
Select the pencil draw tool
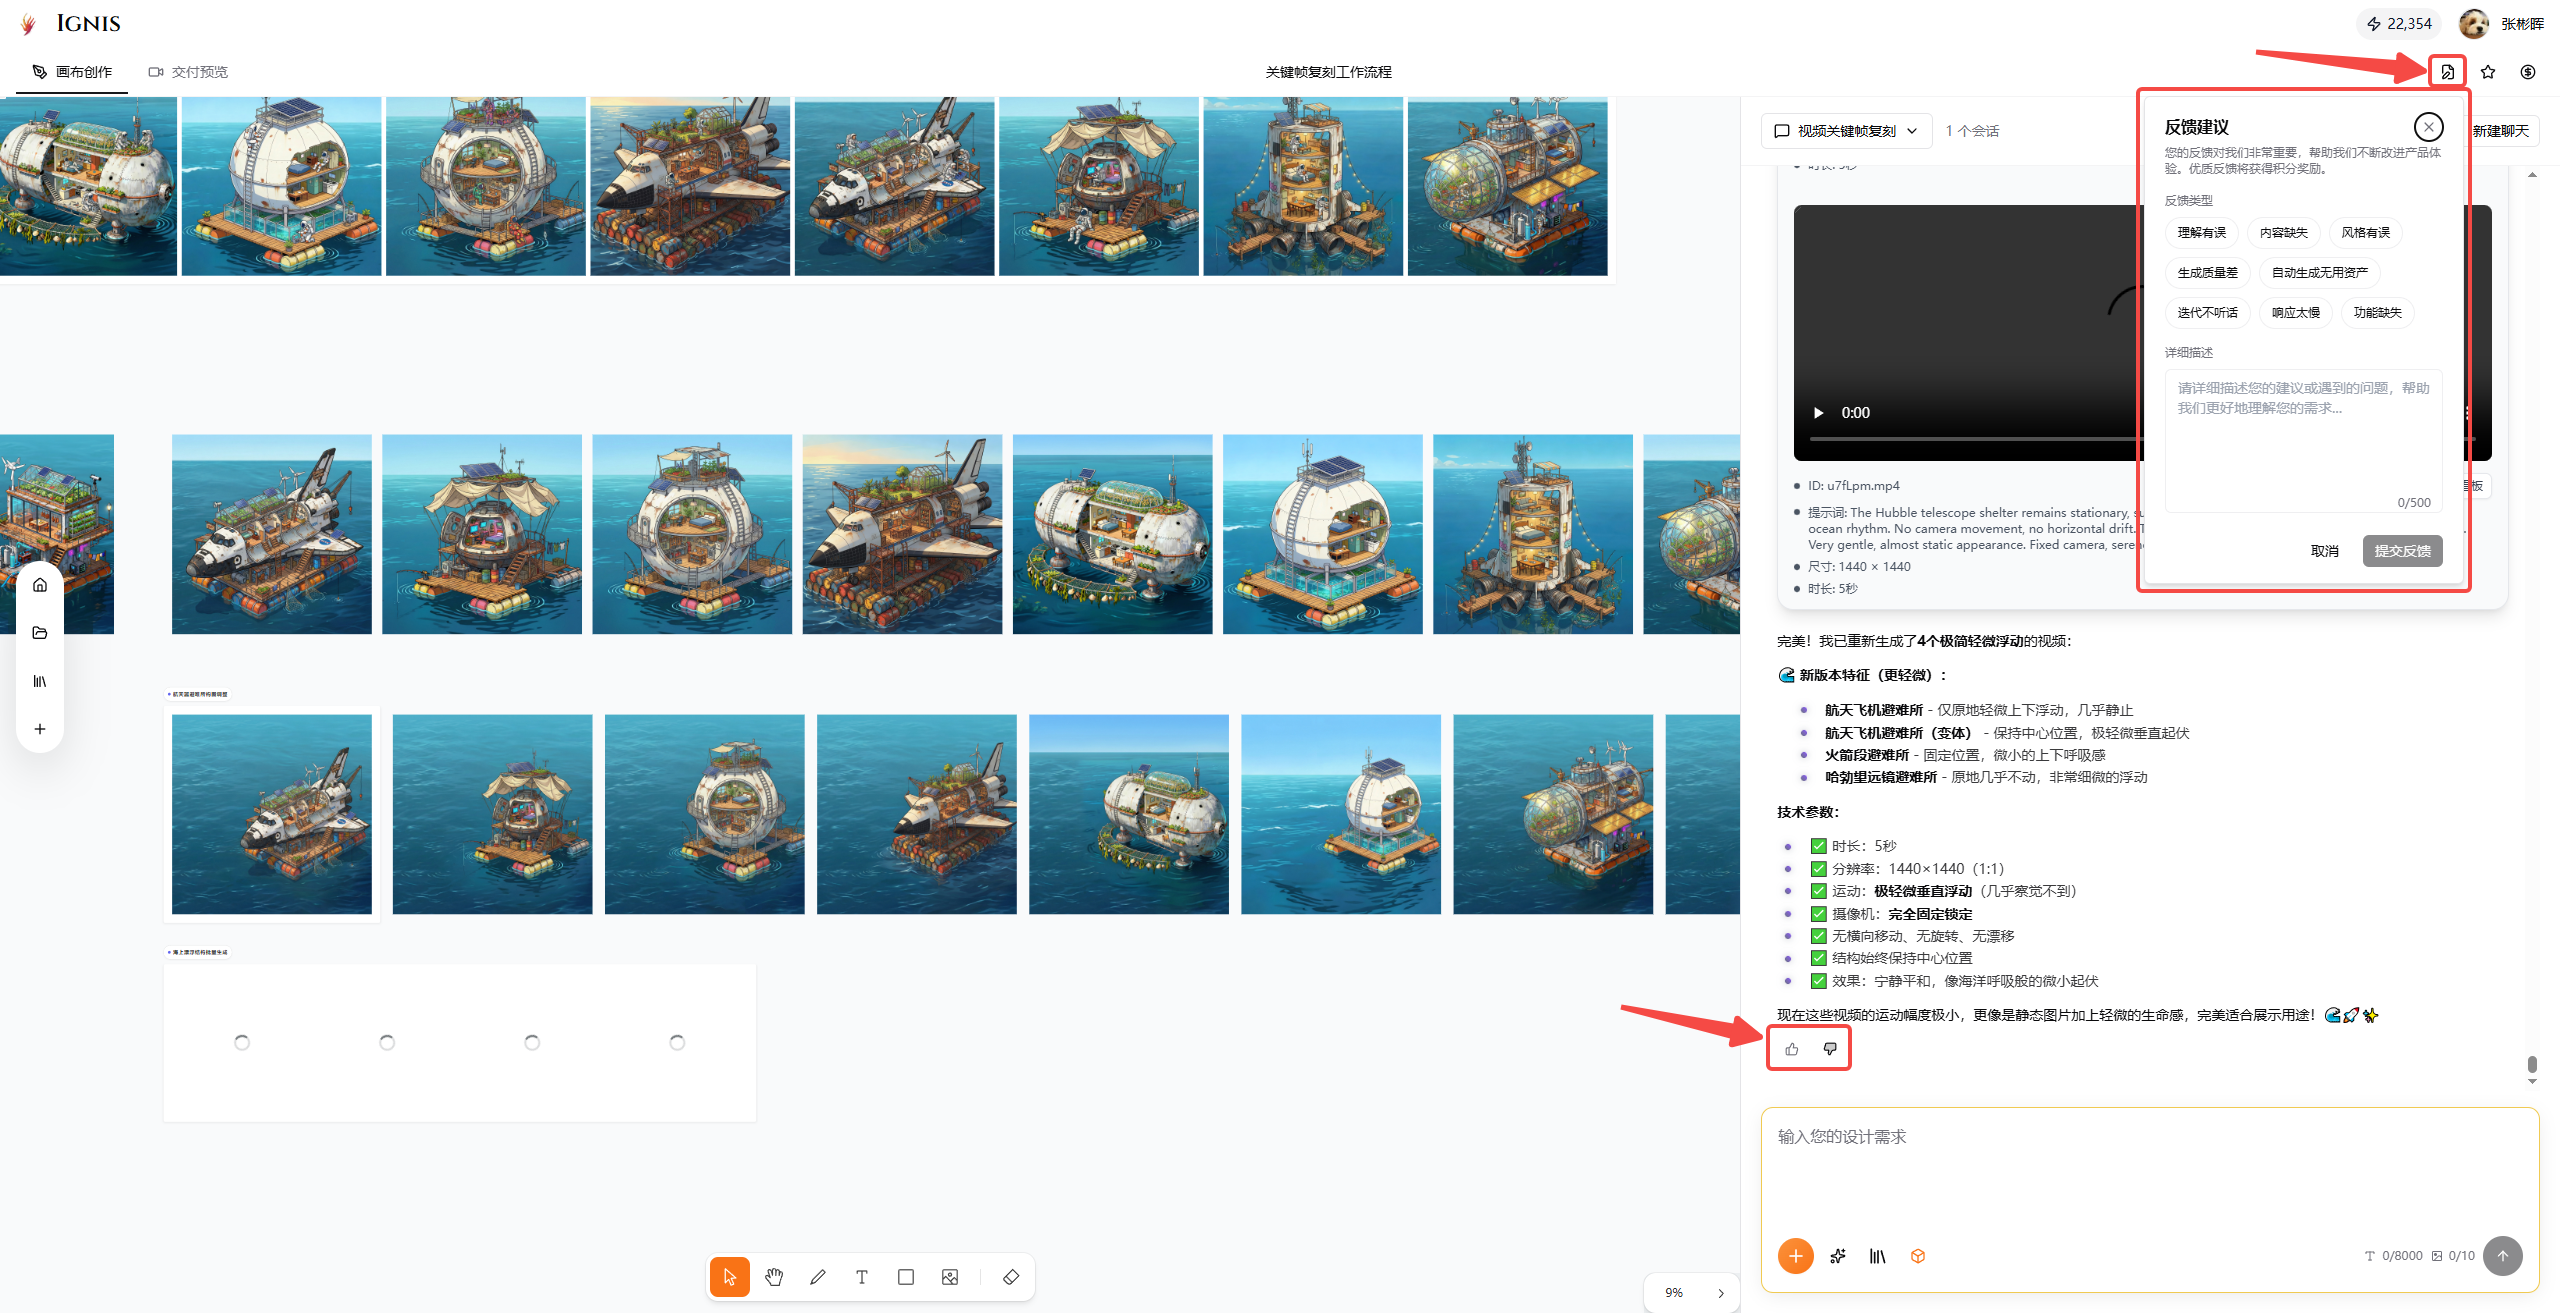pyautogui.click(x=818, y=1277)
